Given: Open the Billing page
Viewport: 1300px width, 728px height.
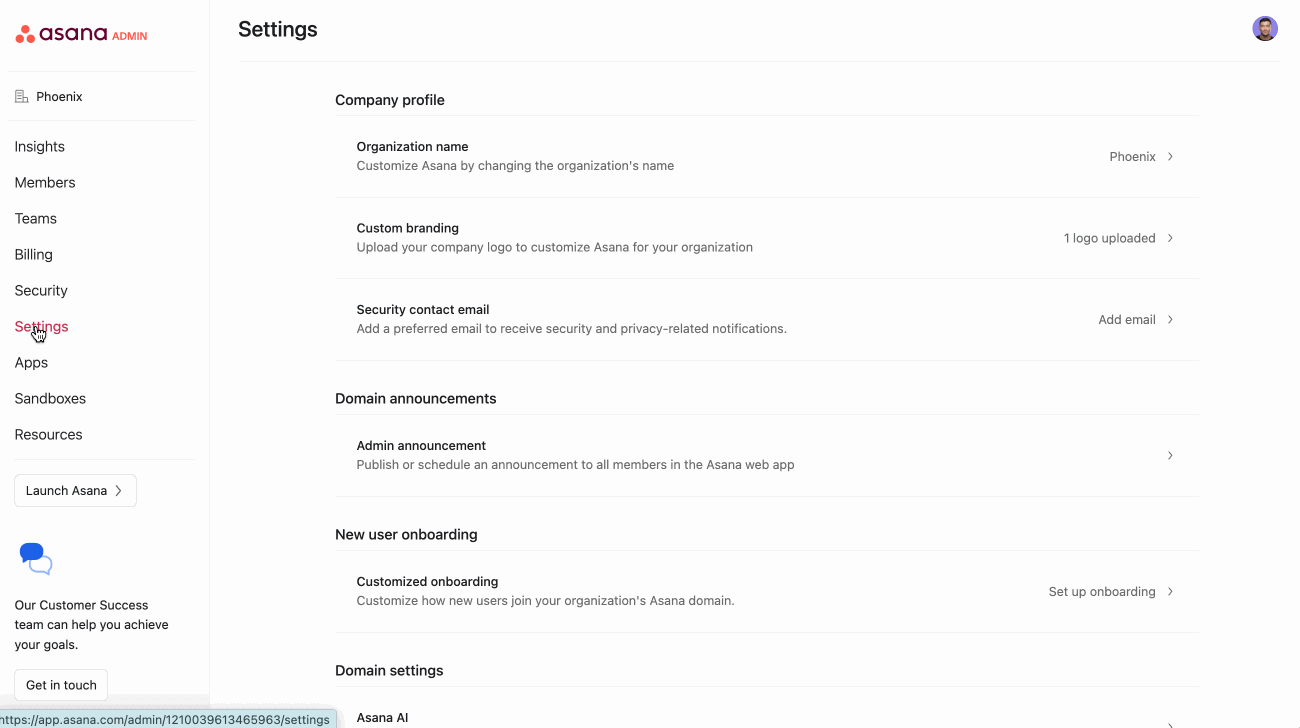Looking at the screenshot, I should coord(34,255).
